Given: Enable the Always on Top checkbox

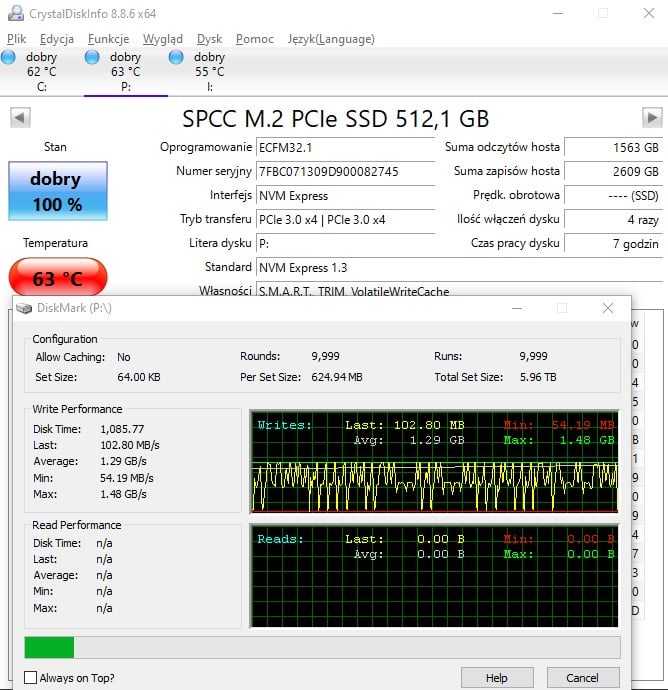Looking at the screenshot, I should (x=30, y=678).
